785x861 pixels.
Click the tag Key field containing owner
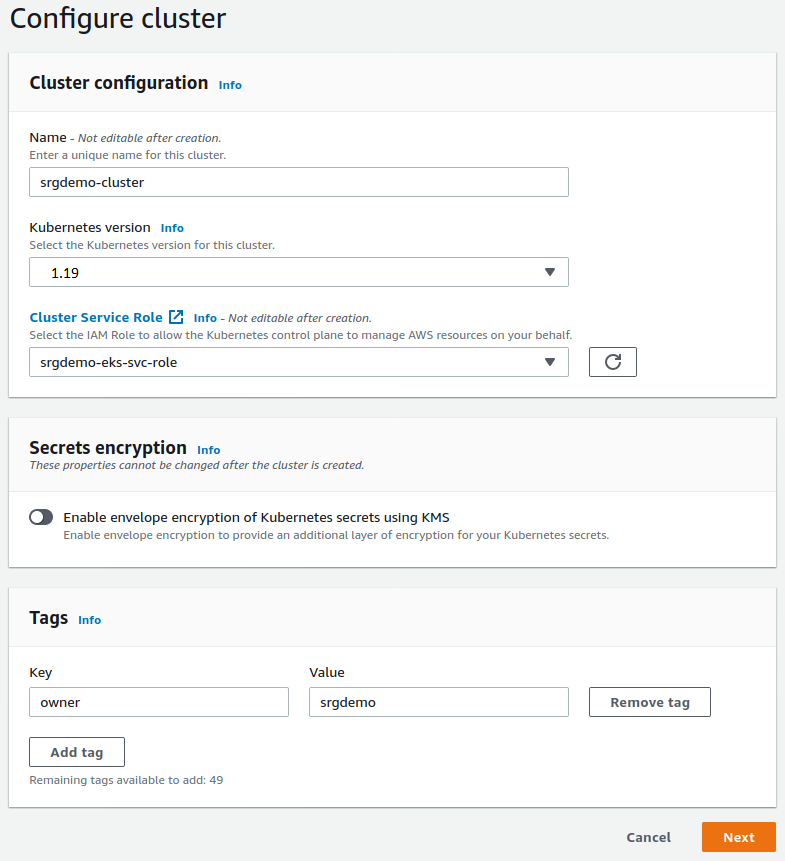pyautogui.click(x=159, y=702)
